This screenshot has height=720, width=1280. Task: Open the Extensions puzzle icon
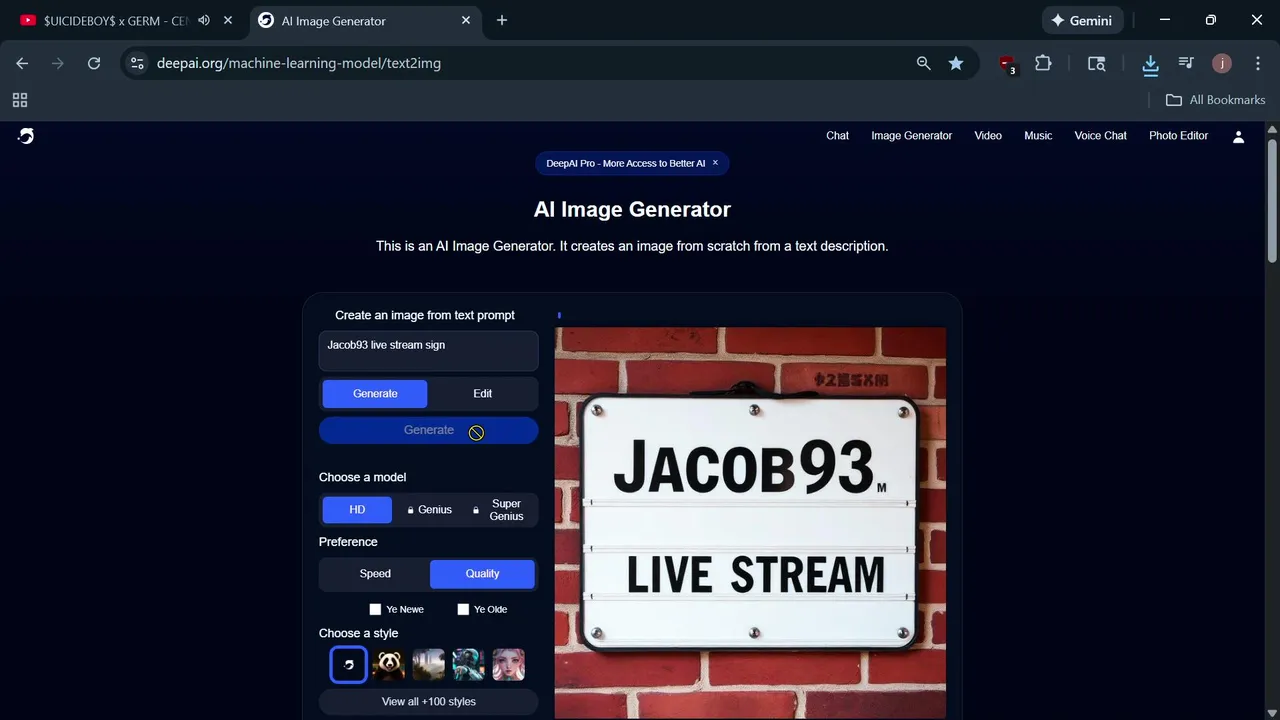pos(1043,63)
